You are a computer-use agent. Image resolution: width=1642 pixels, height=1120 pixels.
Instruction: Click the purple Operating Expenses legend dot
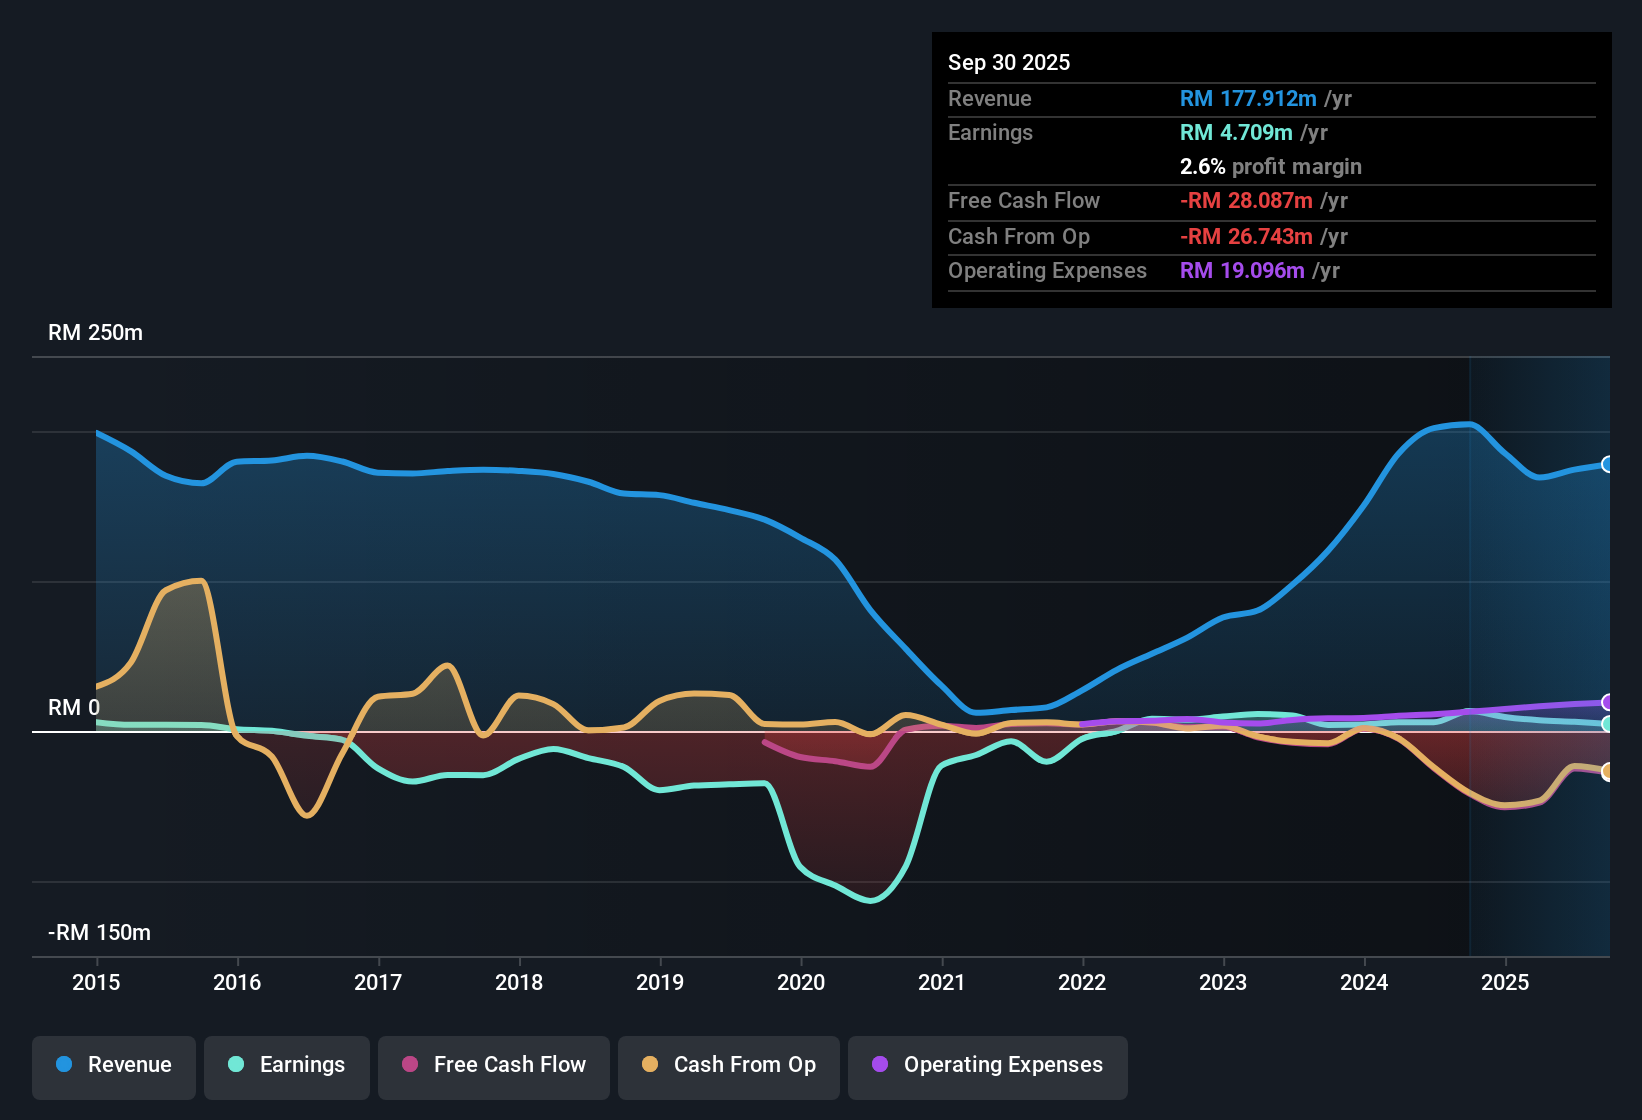pyautogui.click(x=878, y=1065)
